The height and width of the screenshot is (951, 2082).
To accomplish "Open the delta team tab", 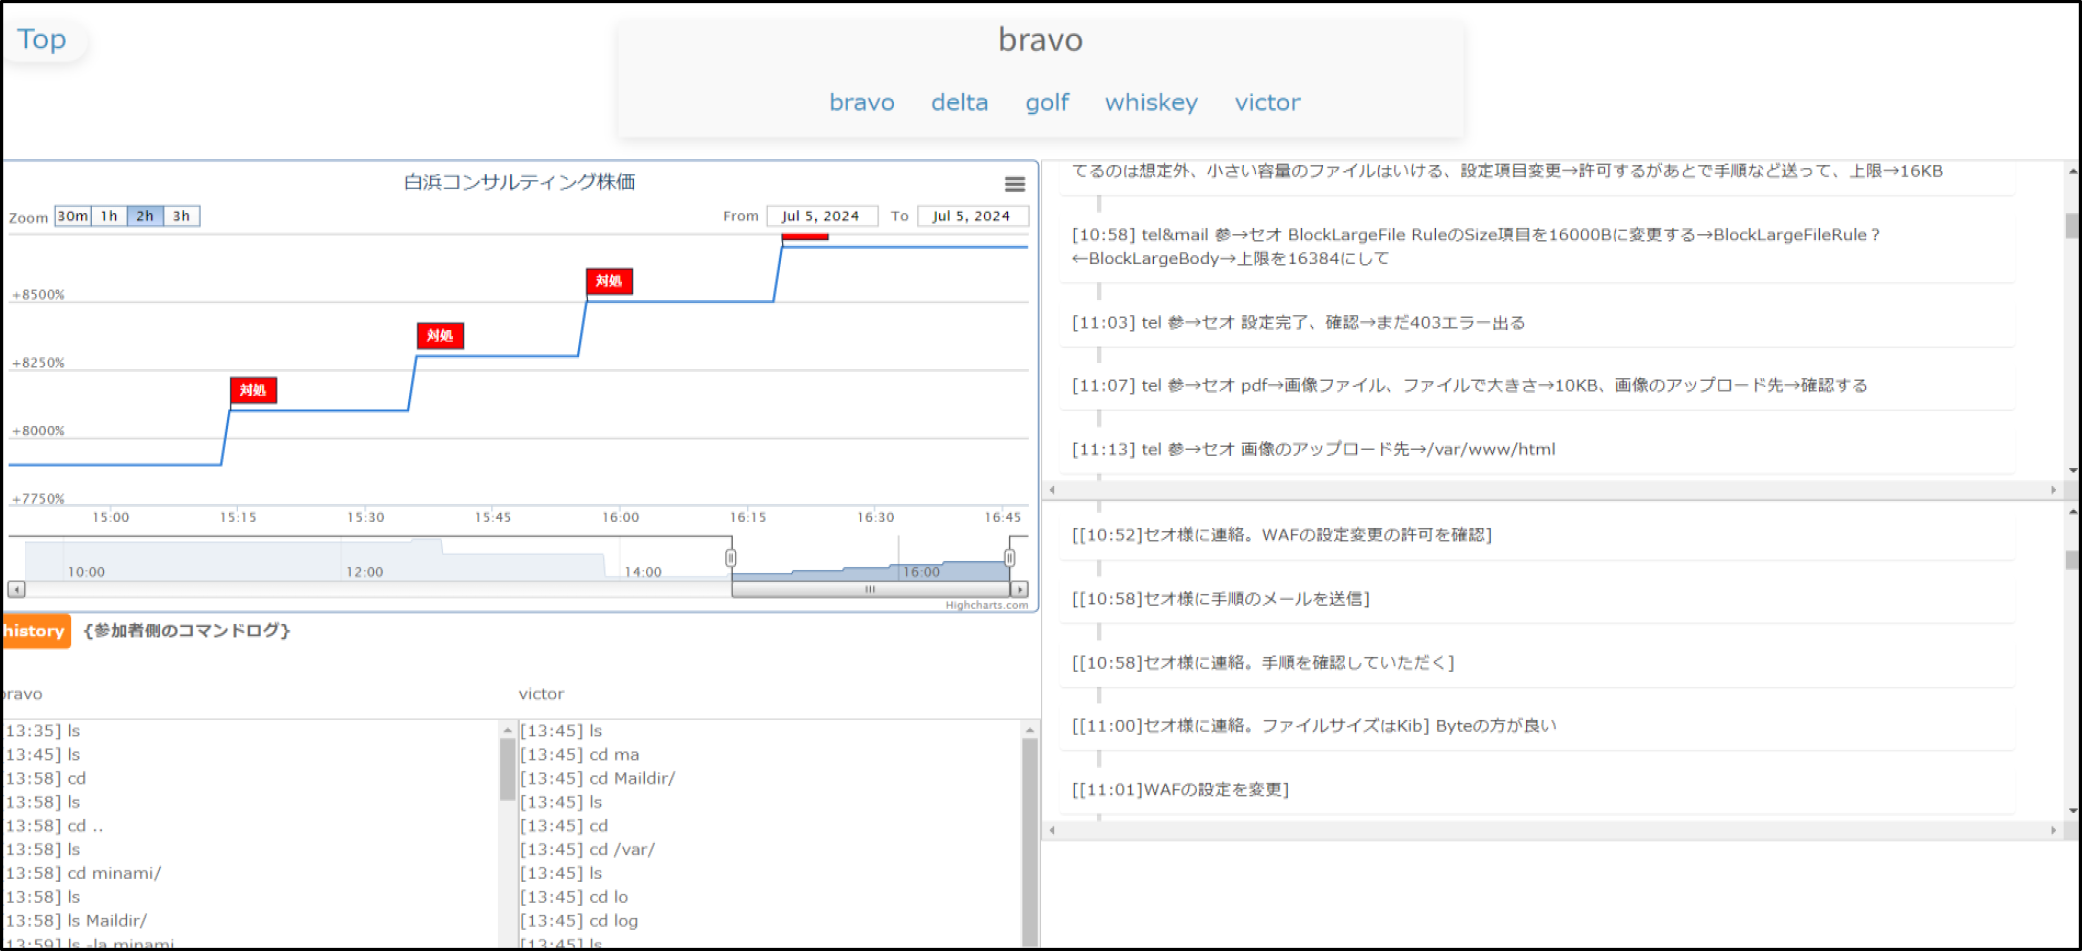I will click(x=959, y=102).
